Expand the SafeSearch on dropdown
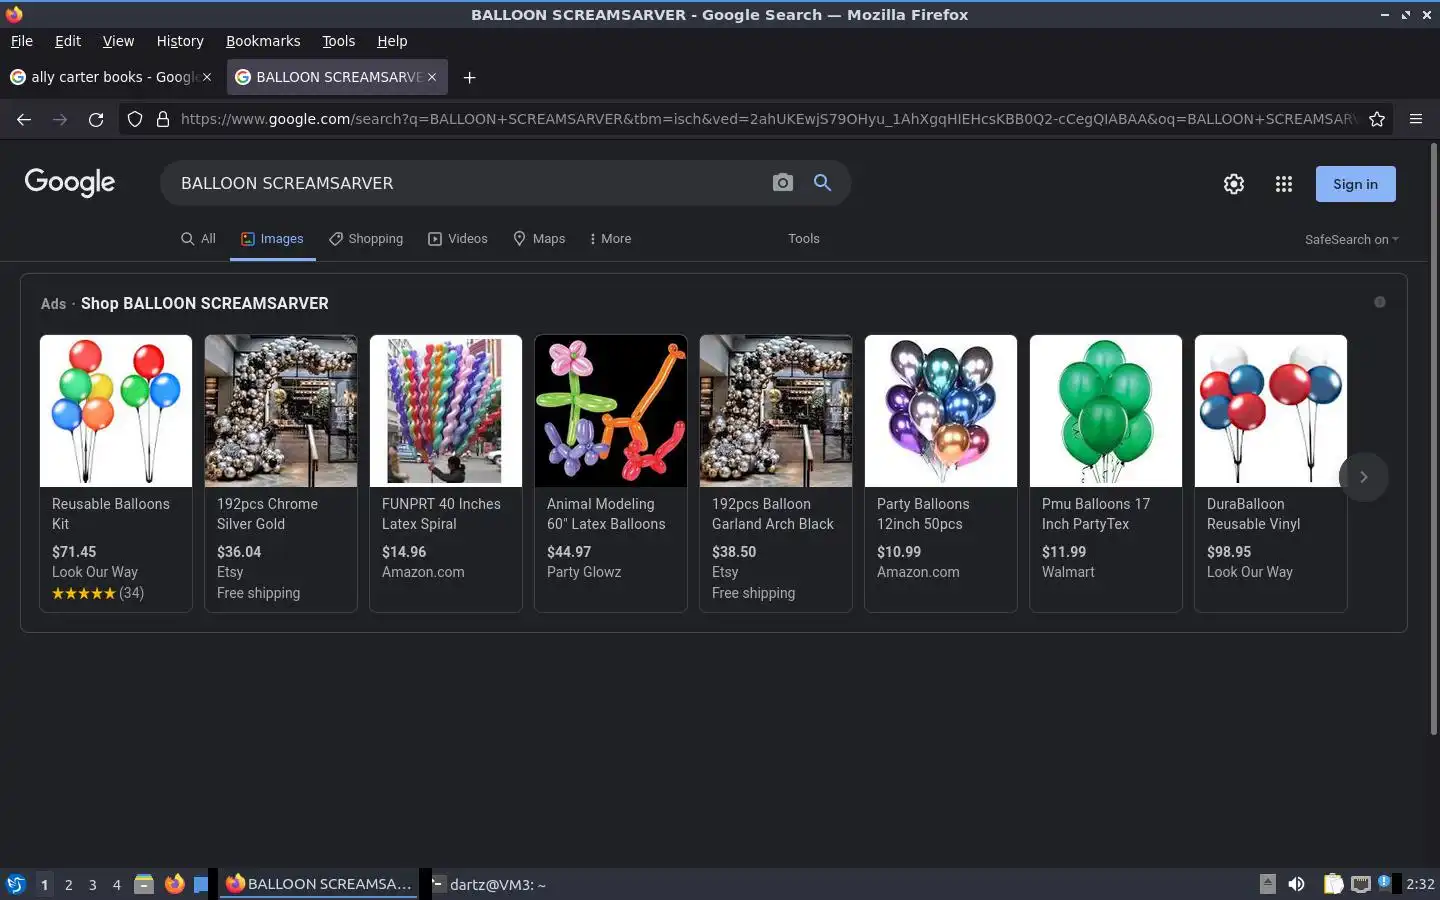 (1352, 239)
